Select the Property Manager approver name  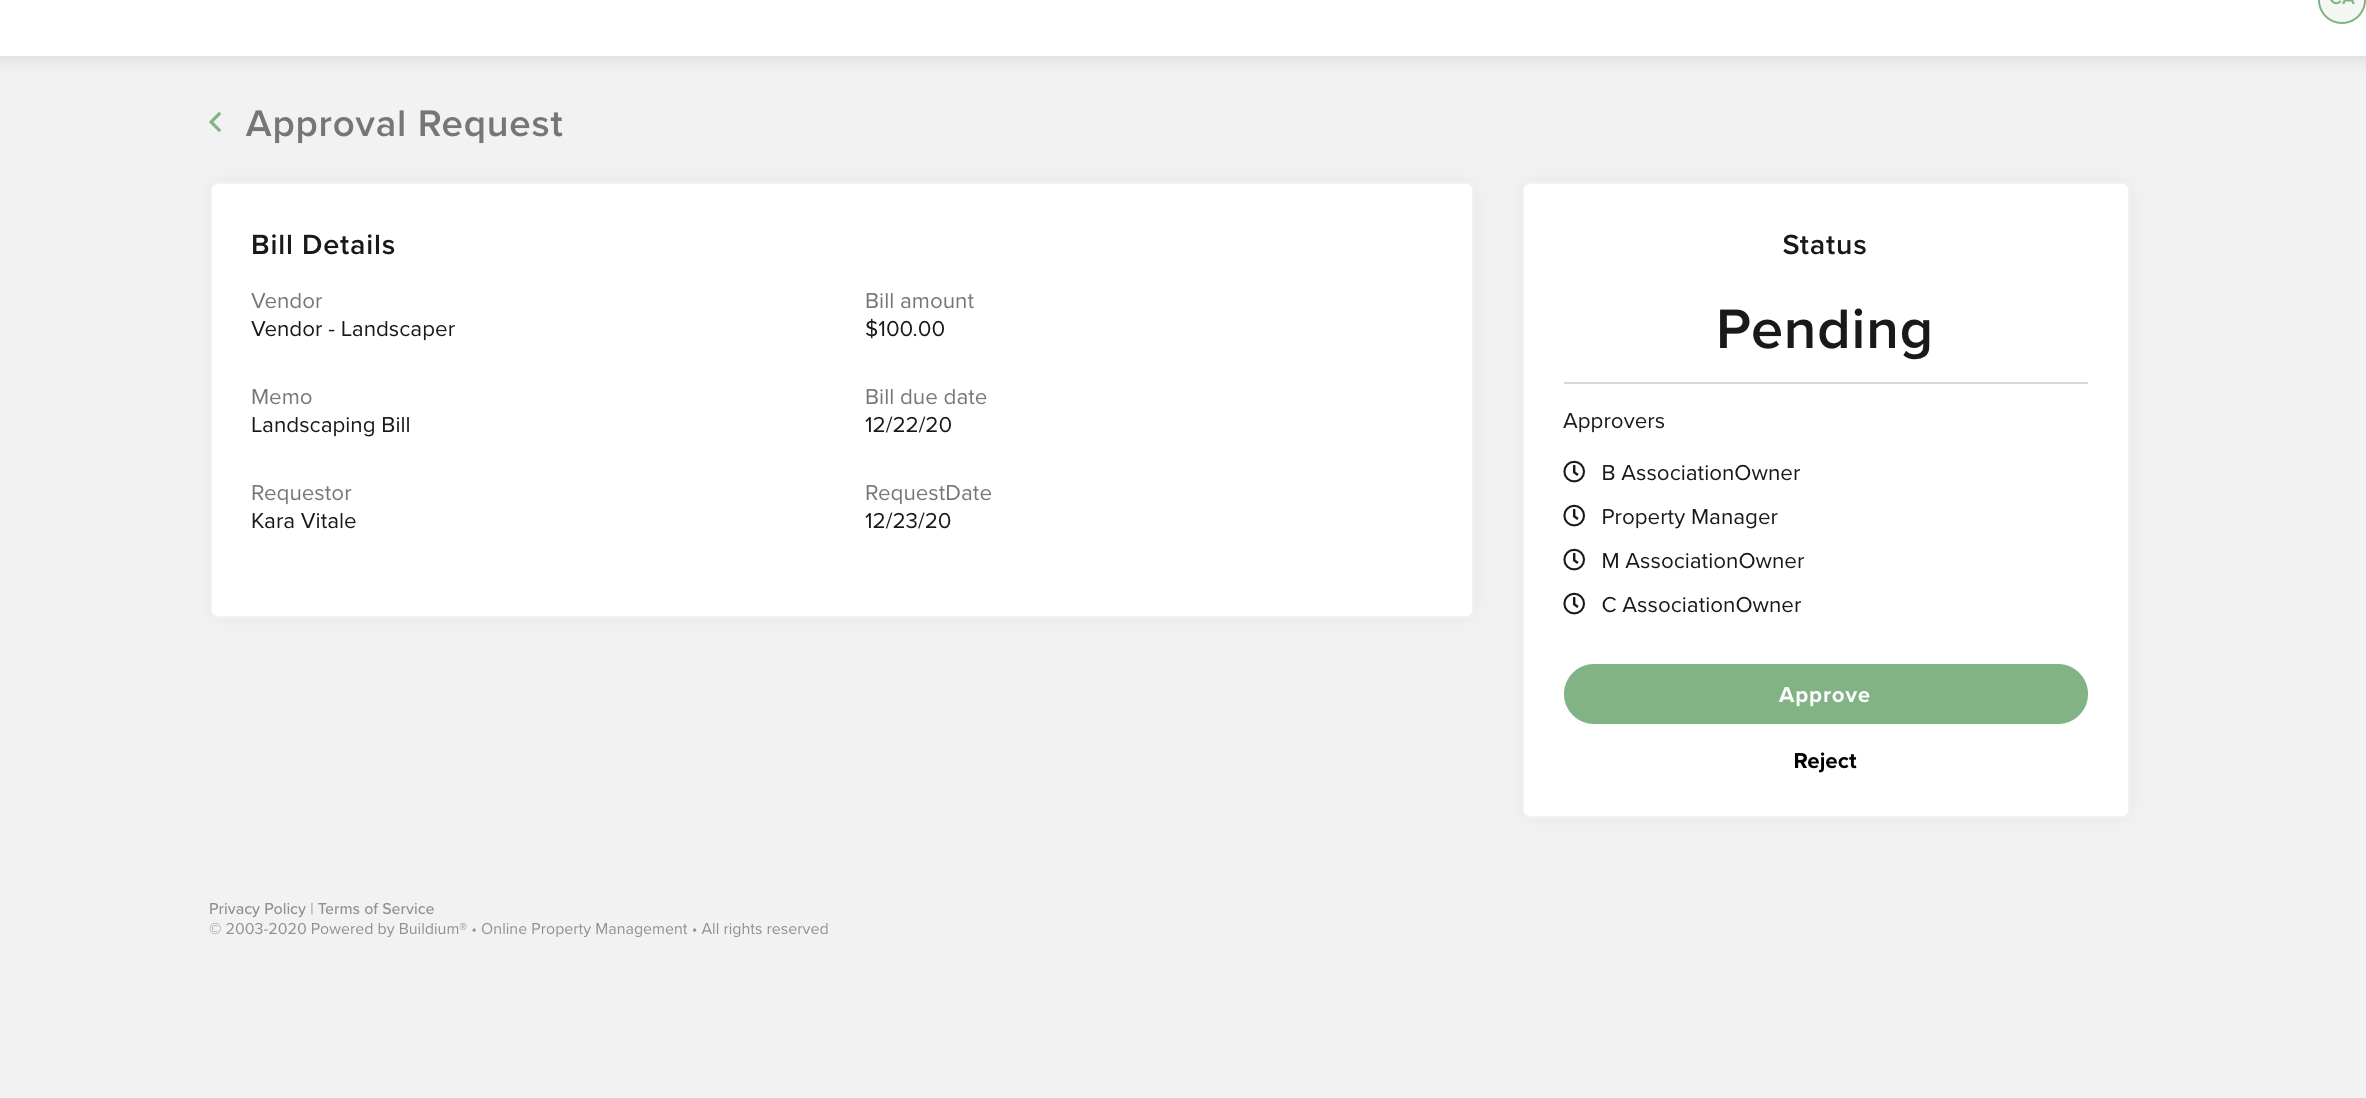(1689, 517)
